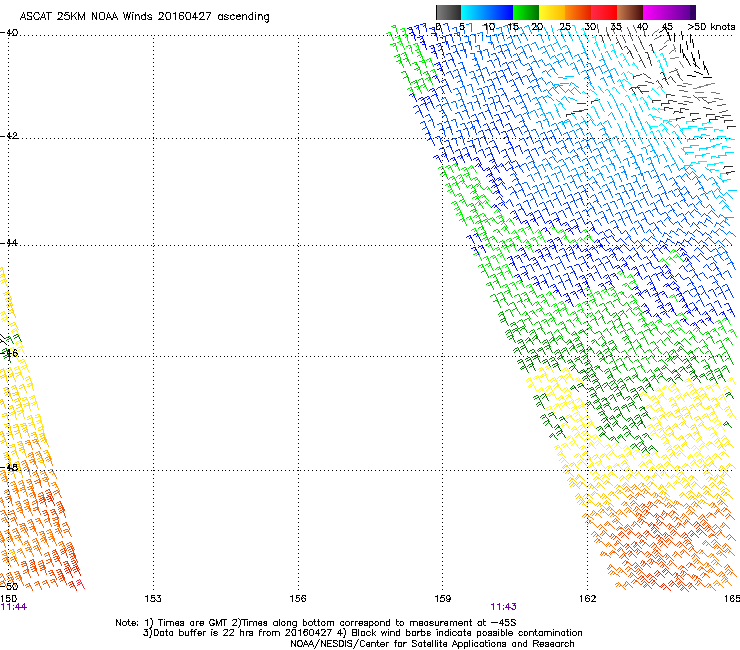This screenshot has height=650, width=740.
Task: Select the yellow 20-25 knots color bar segment
Action: (x=552, y=12)
